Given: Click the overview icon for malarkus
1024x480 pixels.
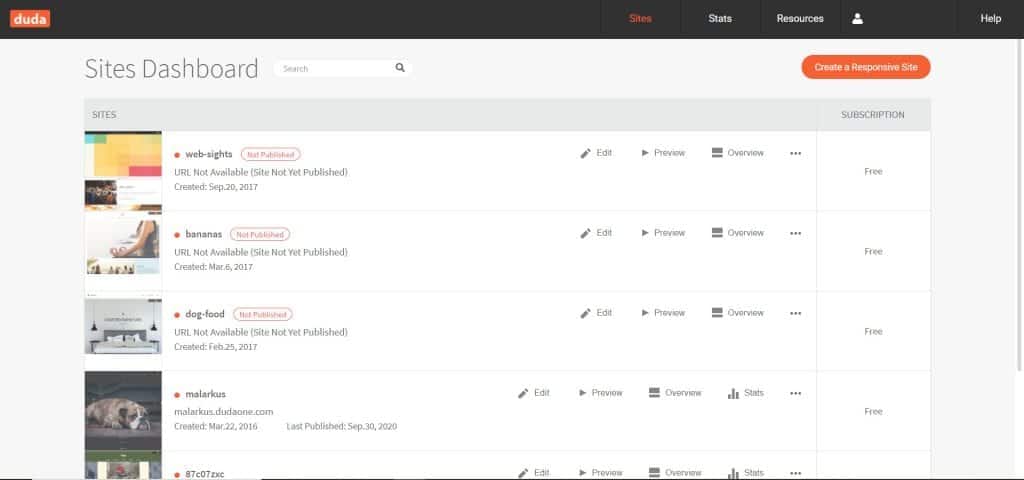Looking at the screenshot, I should [x=654, y=392].
